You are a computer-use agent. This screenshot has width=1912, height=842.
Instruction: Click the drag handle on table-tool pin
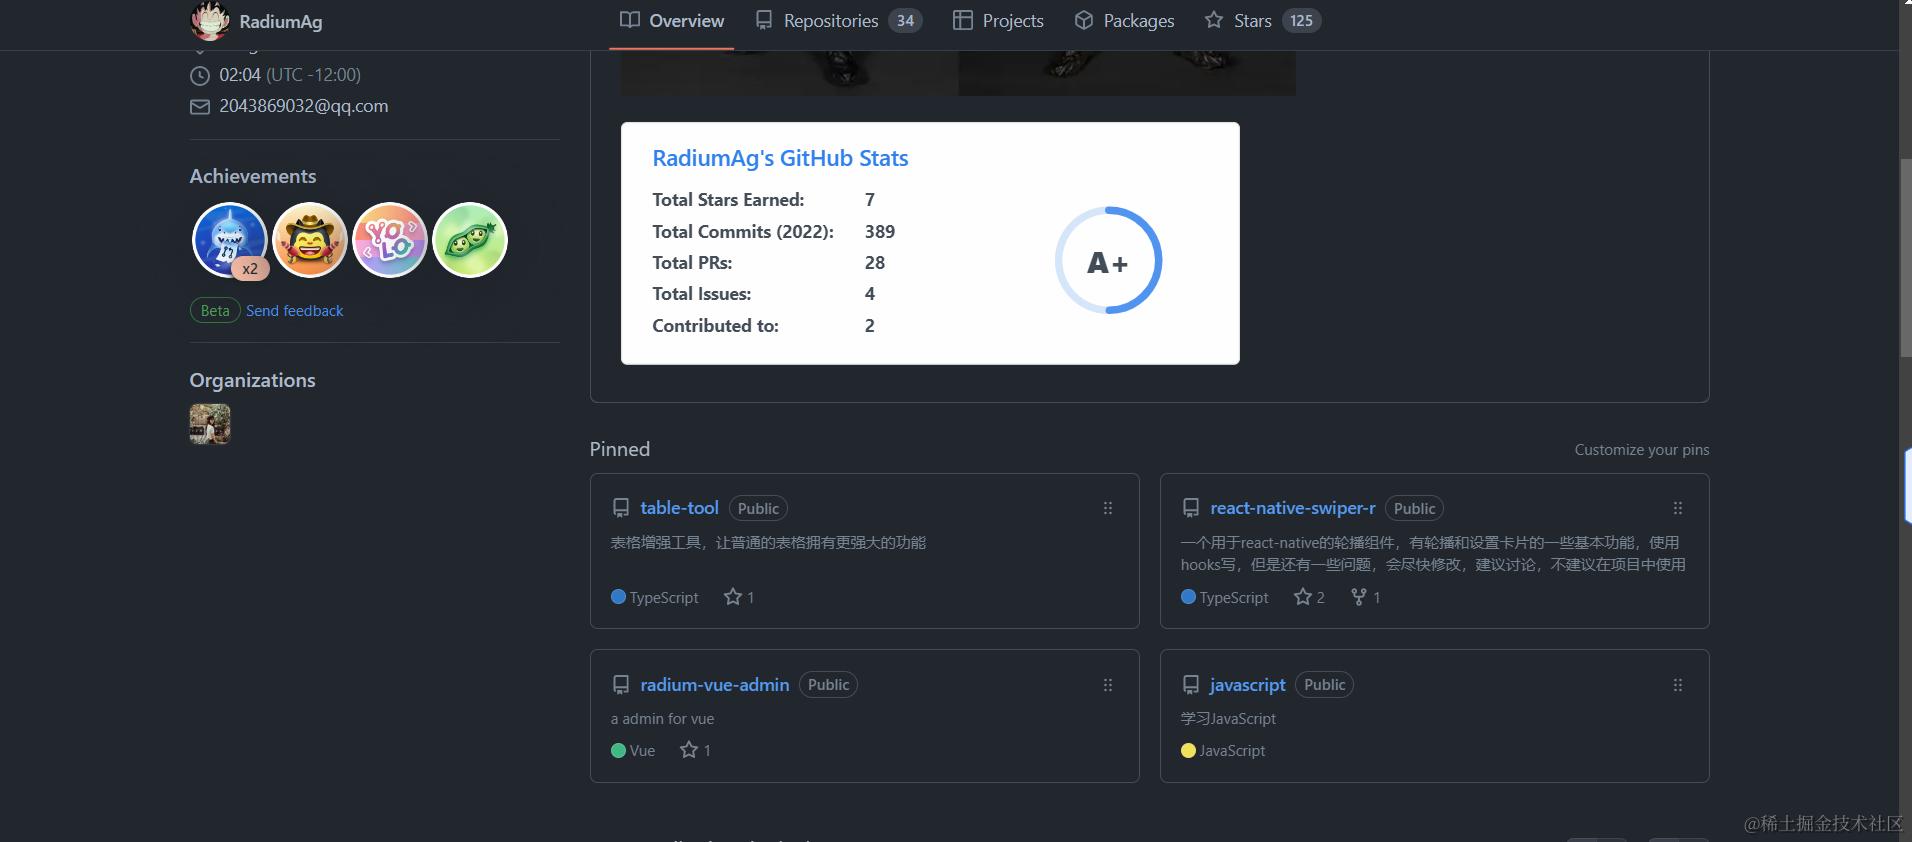(1108, 508)
